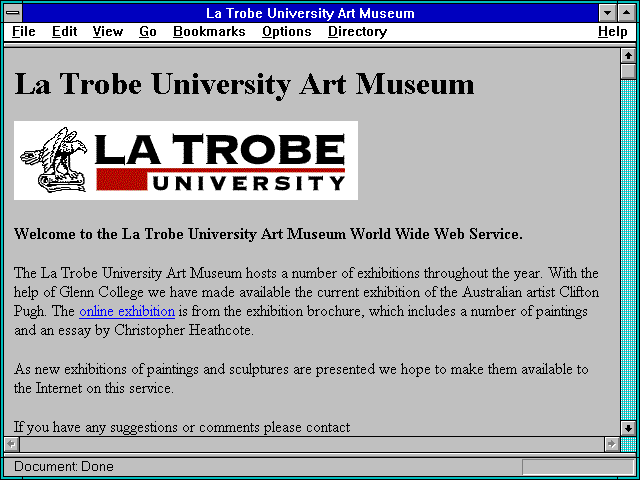The width and height of the screenshot is (640, 480).
Task: Open the Go menu
Action: 148,32
